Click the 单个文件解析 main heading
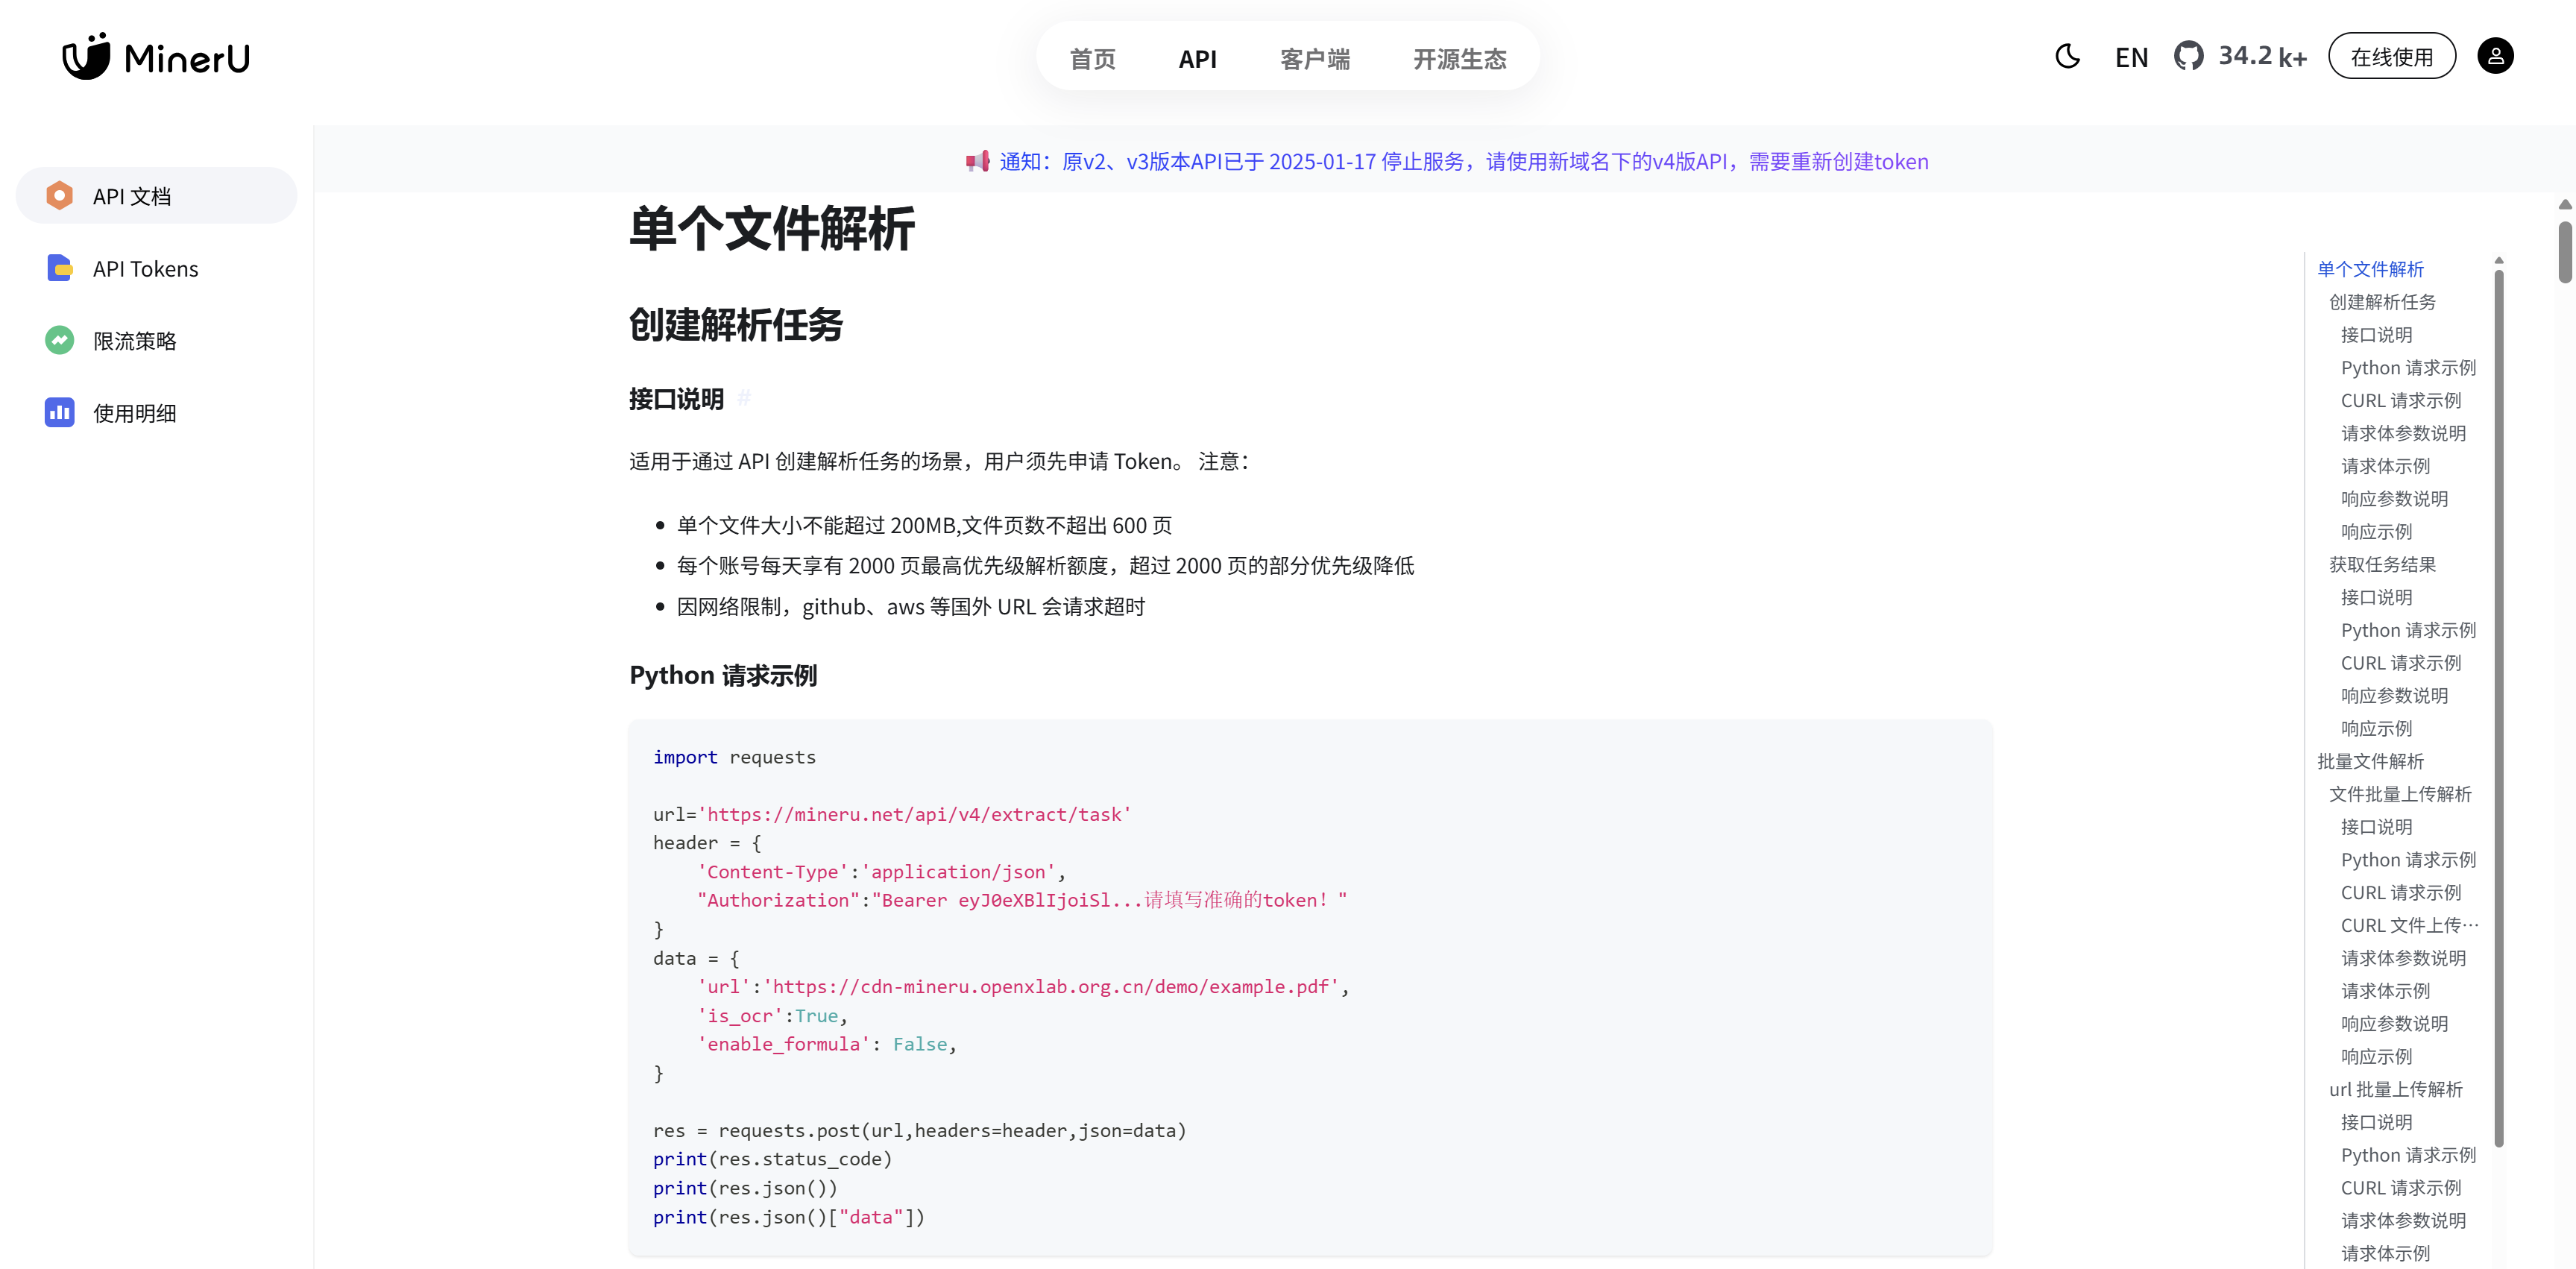This screenshot has width=2576, height=1269. pos(771,229)
